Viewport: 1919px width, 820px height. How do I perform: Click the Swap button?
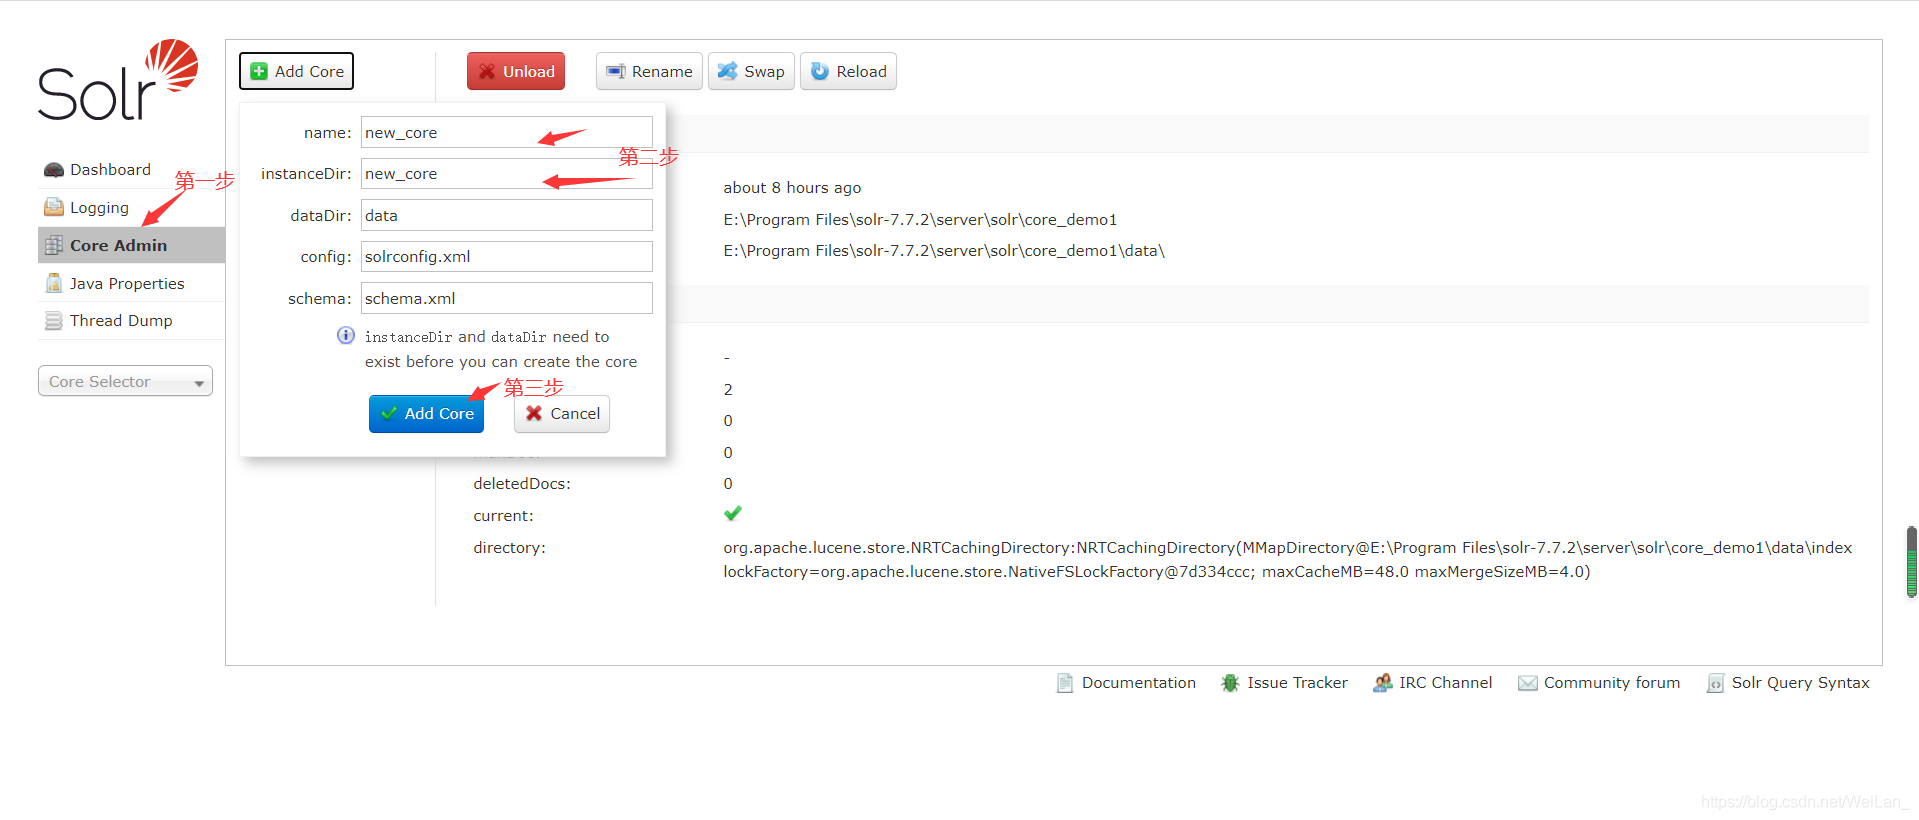pyautogui.click(x=751, y=71)
